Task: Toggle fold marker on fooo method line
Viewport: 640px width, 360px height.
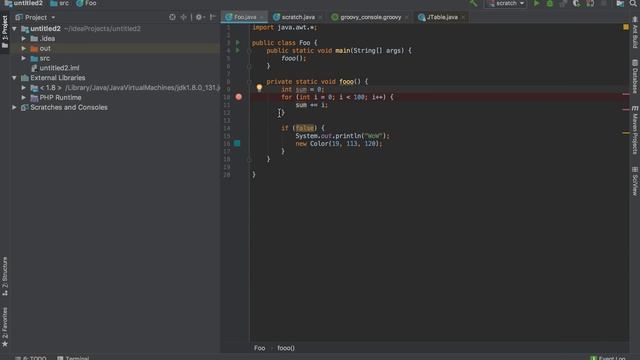Action: click(249, 82)
